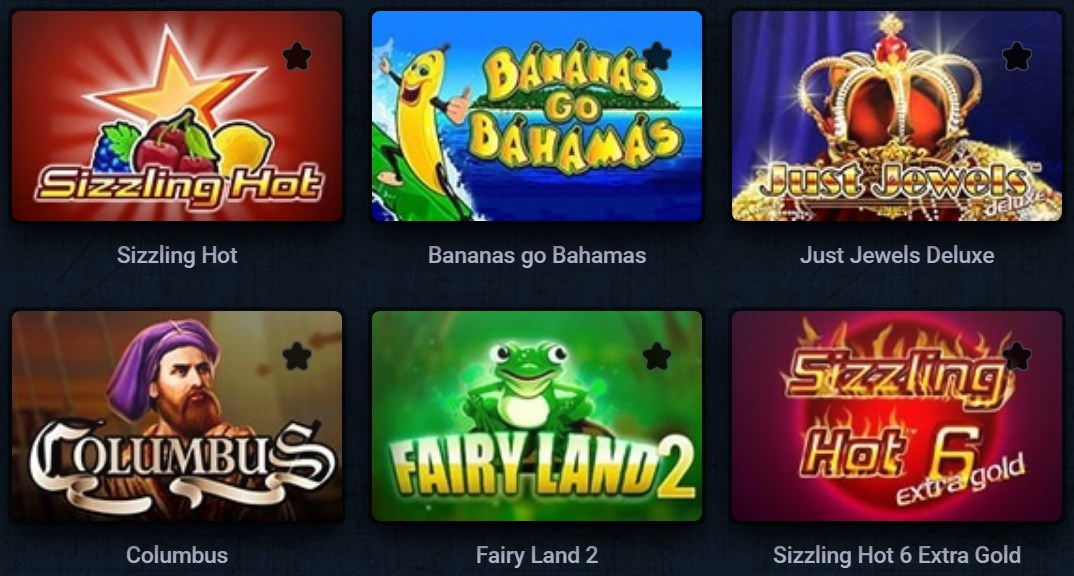Click the Sizzling Hot title text
The height and width of the screenshot is (576, 1074).
(177, 255)
